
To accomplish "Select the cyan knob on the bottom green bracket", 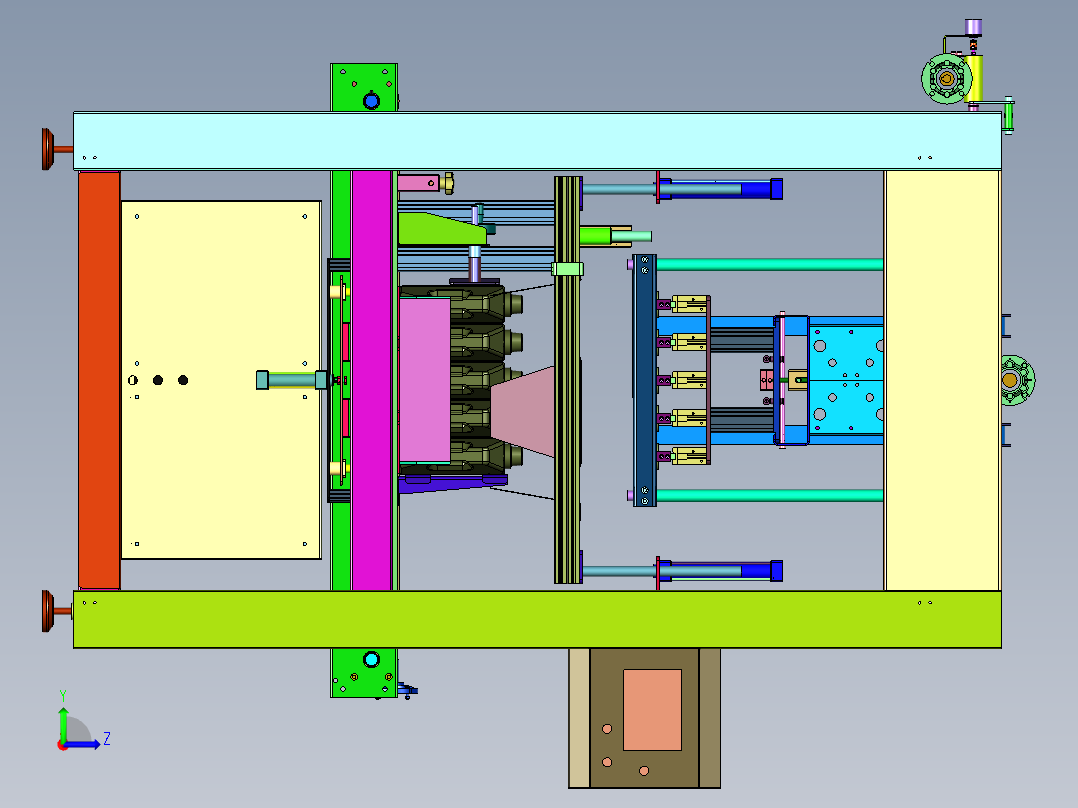I will tap(371, 660).
